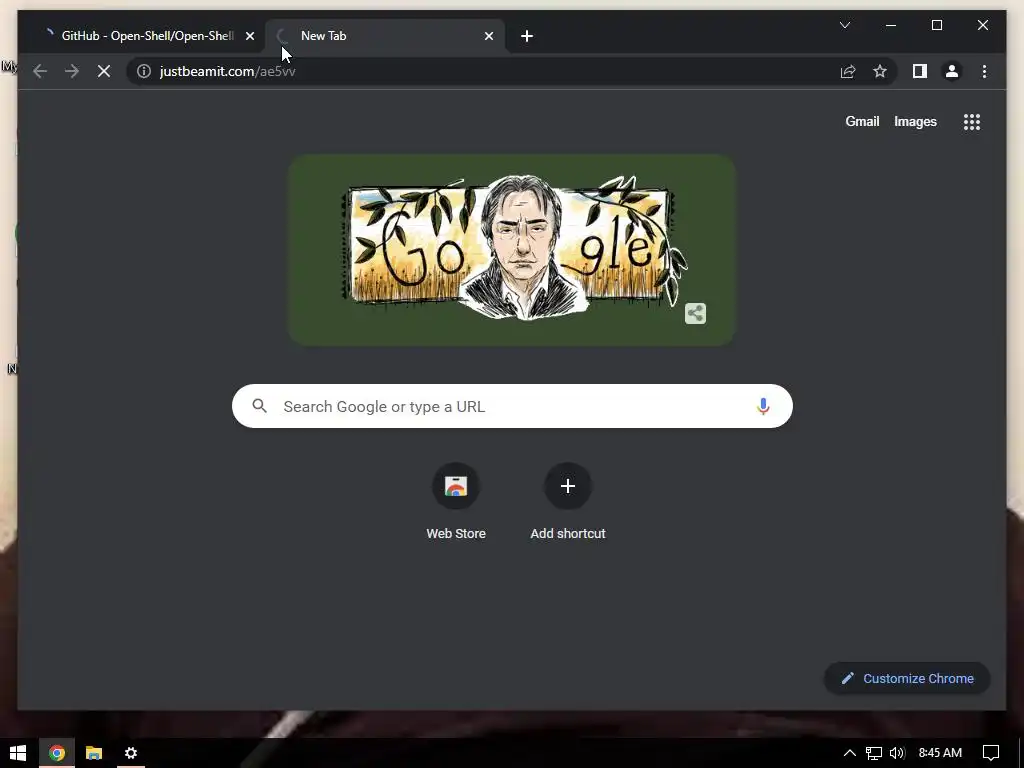
Task: Go back to the previous page
Action: (40, 71)
